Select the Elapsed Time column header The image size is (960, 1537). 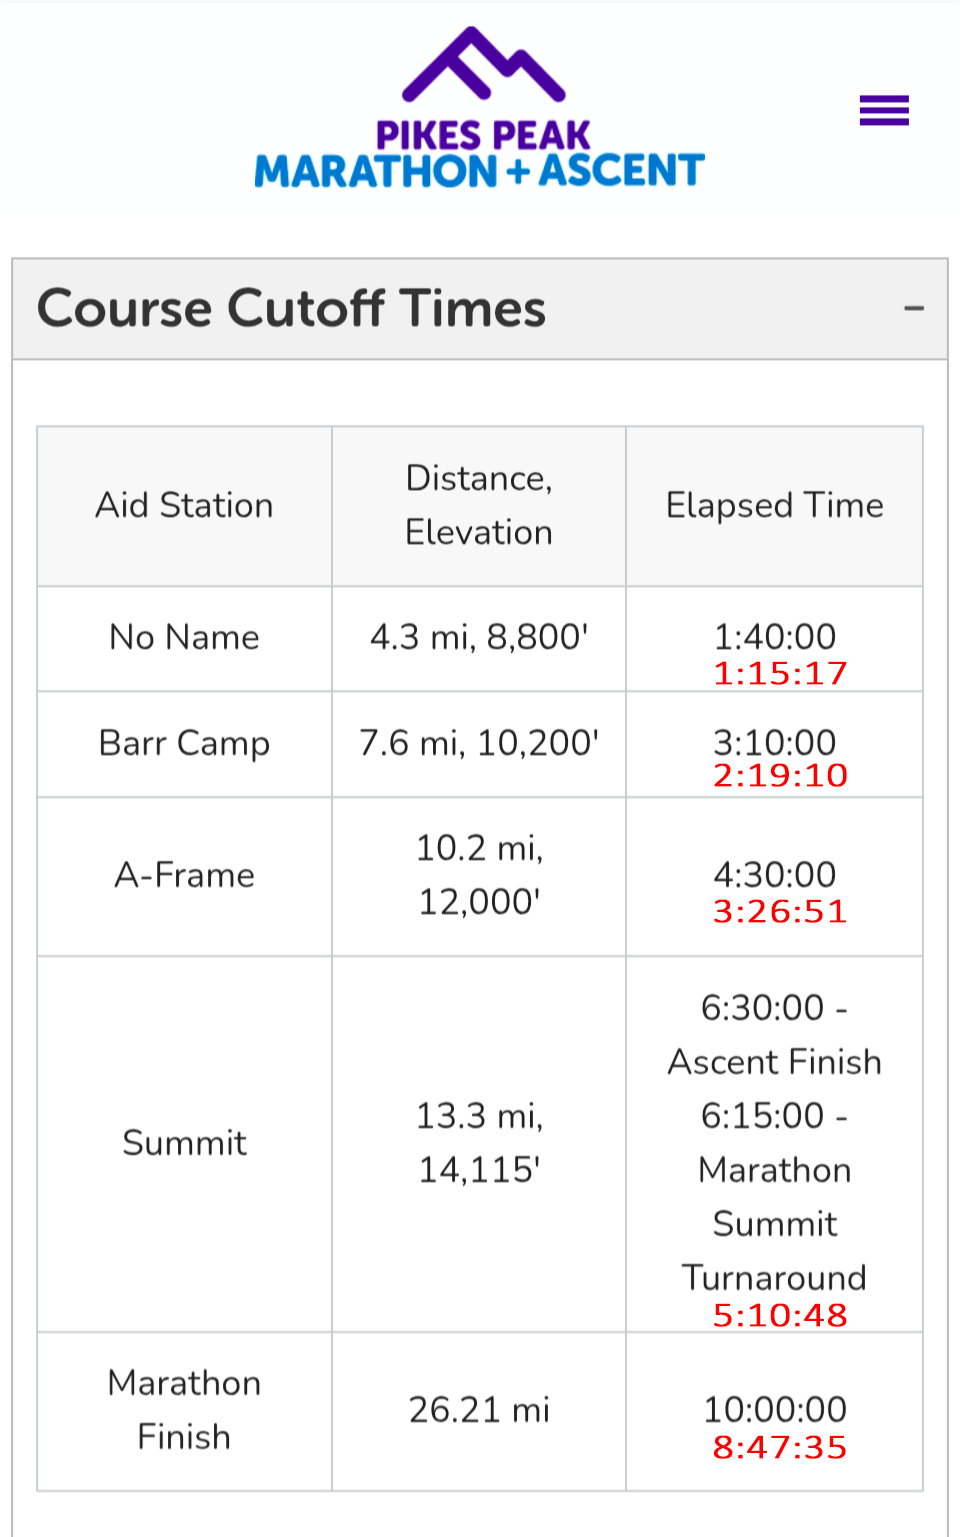775,506
